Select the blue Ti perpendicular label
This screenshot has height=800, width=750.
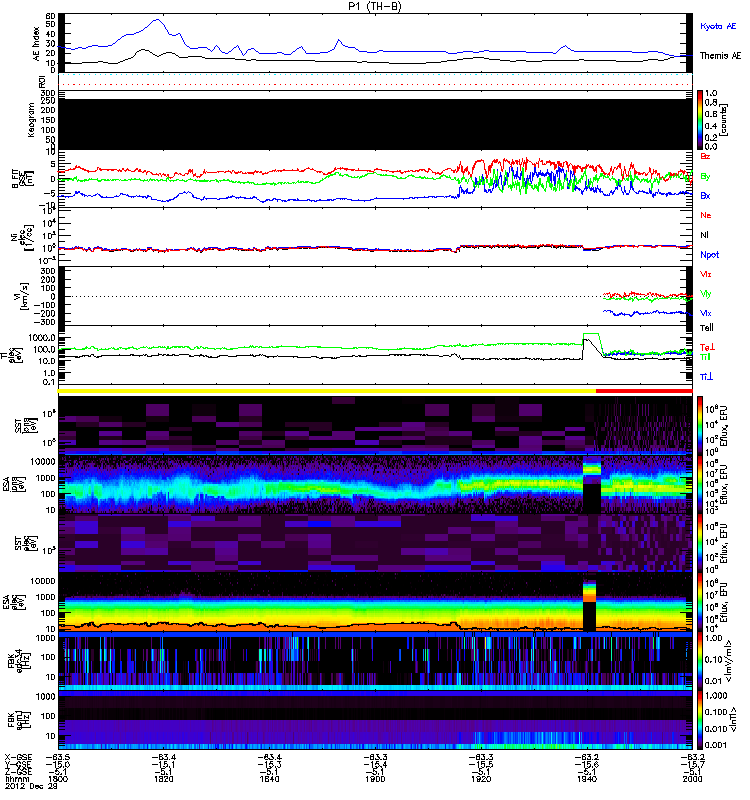click(x=706, y=377)
